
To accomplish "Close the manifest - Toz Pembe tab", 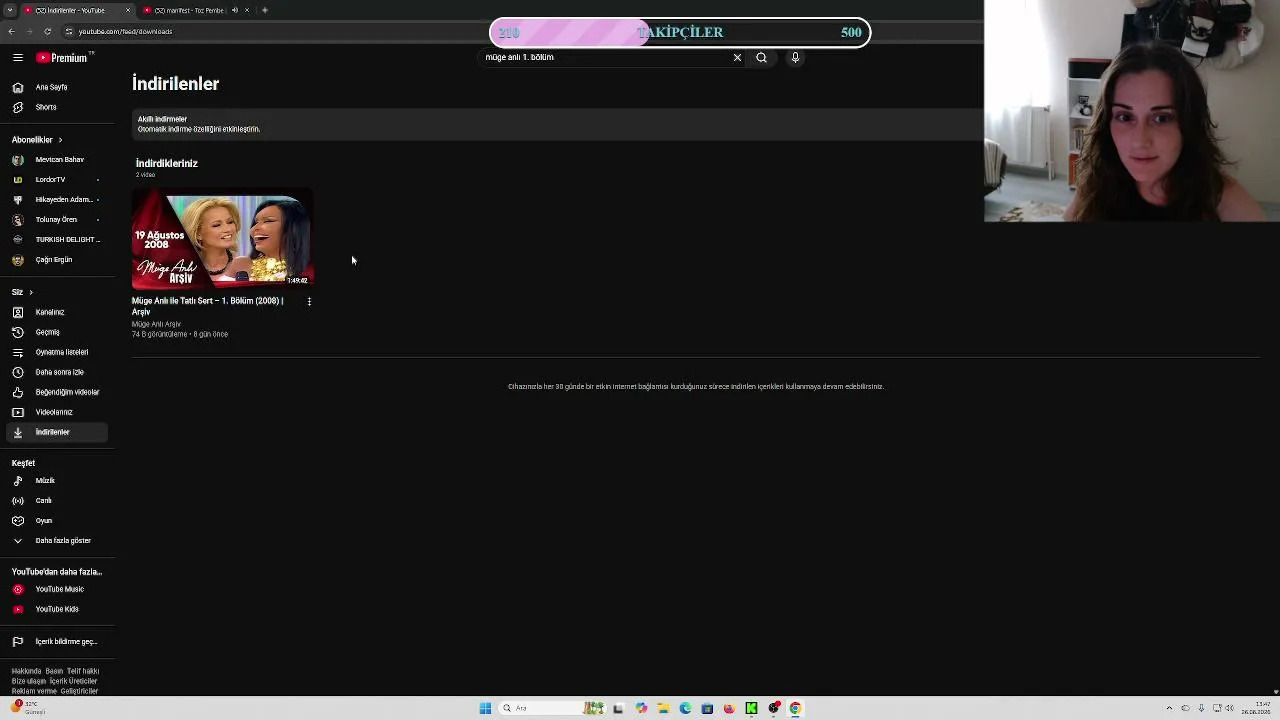I will pos(247,10).
